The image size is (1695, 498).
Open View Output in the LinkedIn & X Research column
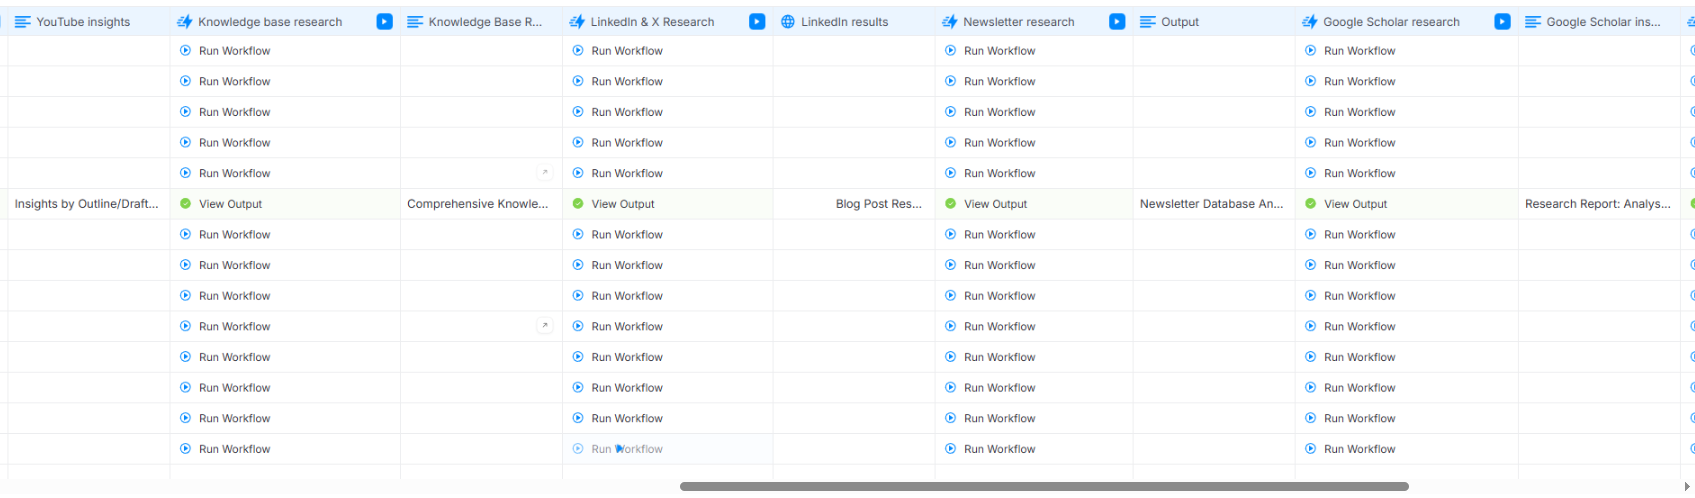coord(613,204)
